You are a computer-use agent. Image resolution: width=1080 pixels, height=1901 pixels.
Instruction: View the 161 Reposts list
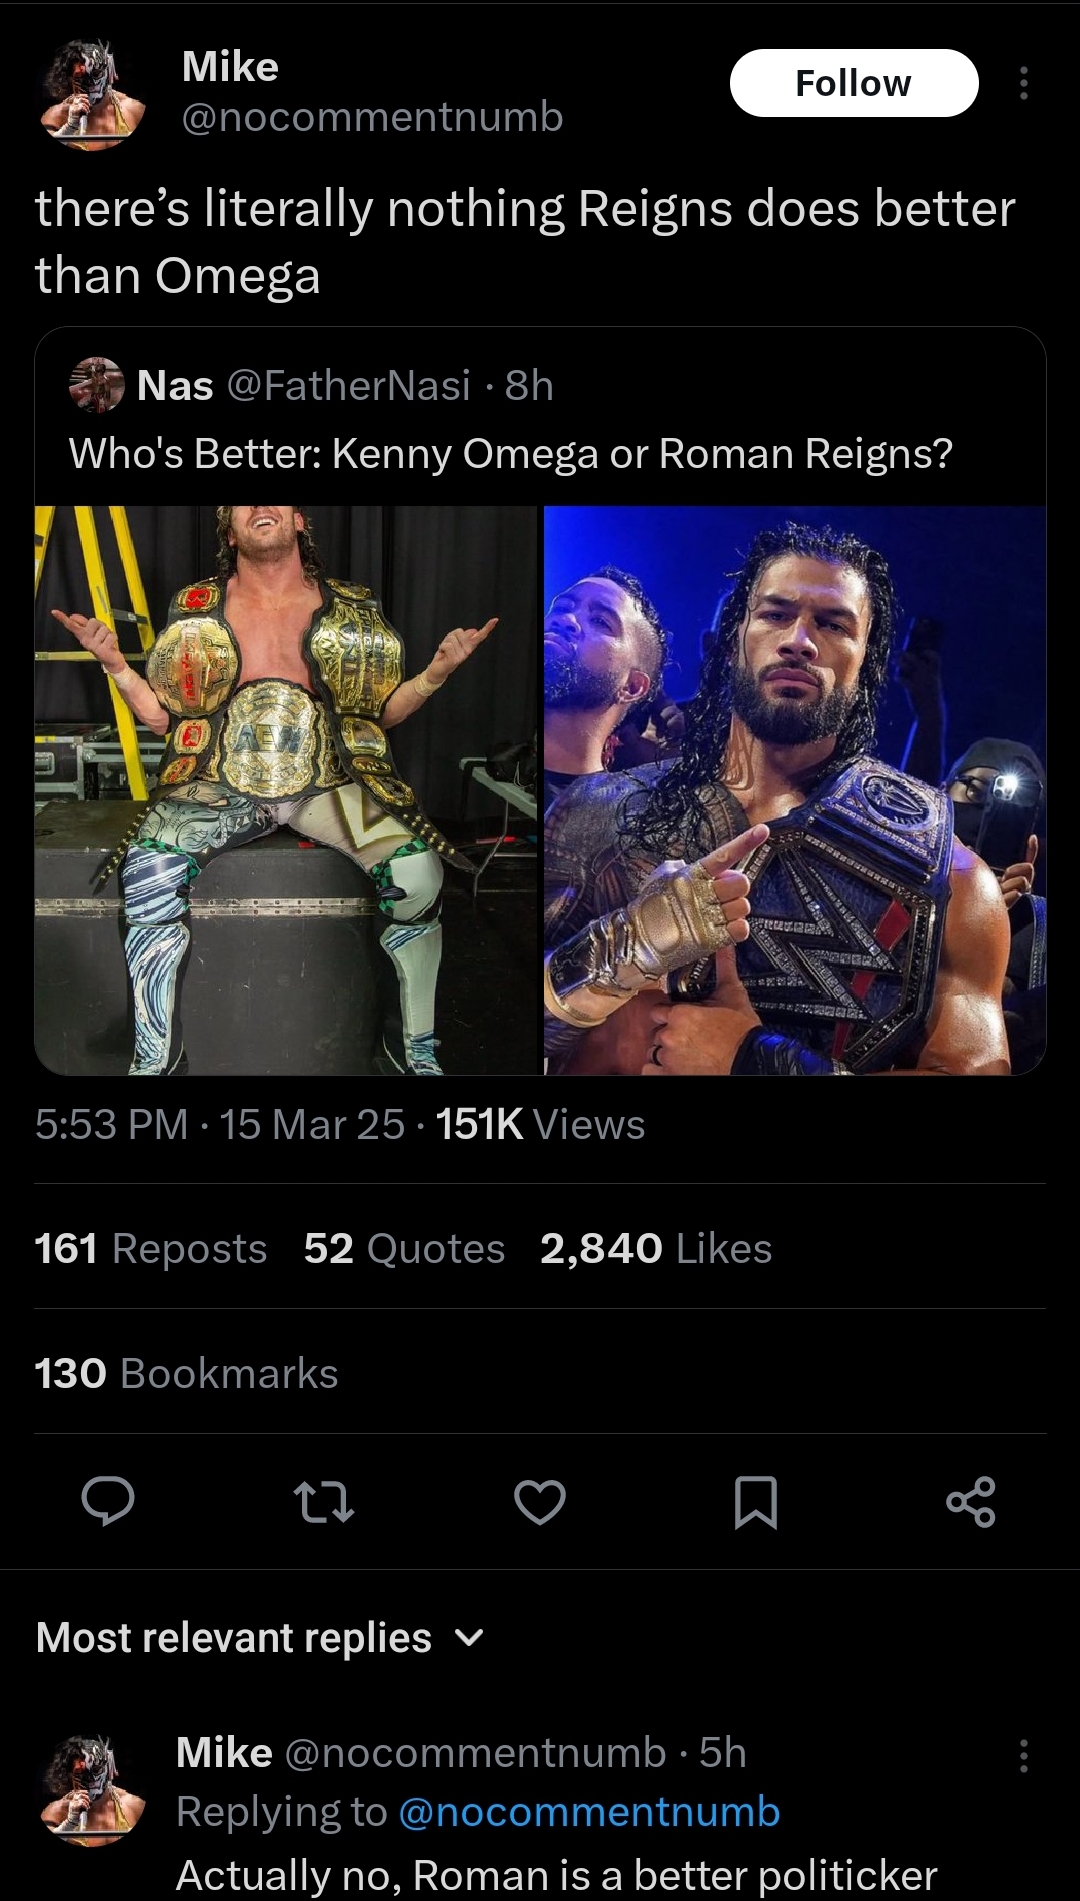tap(151, 1248)
